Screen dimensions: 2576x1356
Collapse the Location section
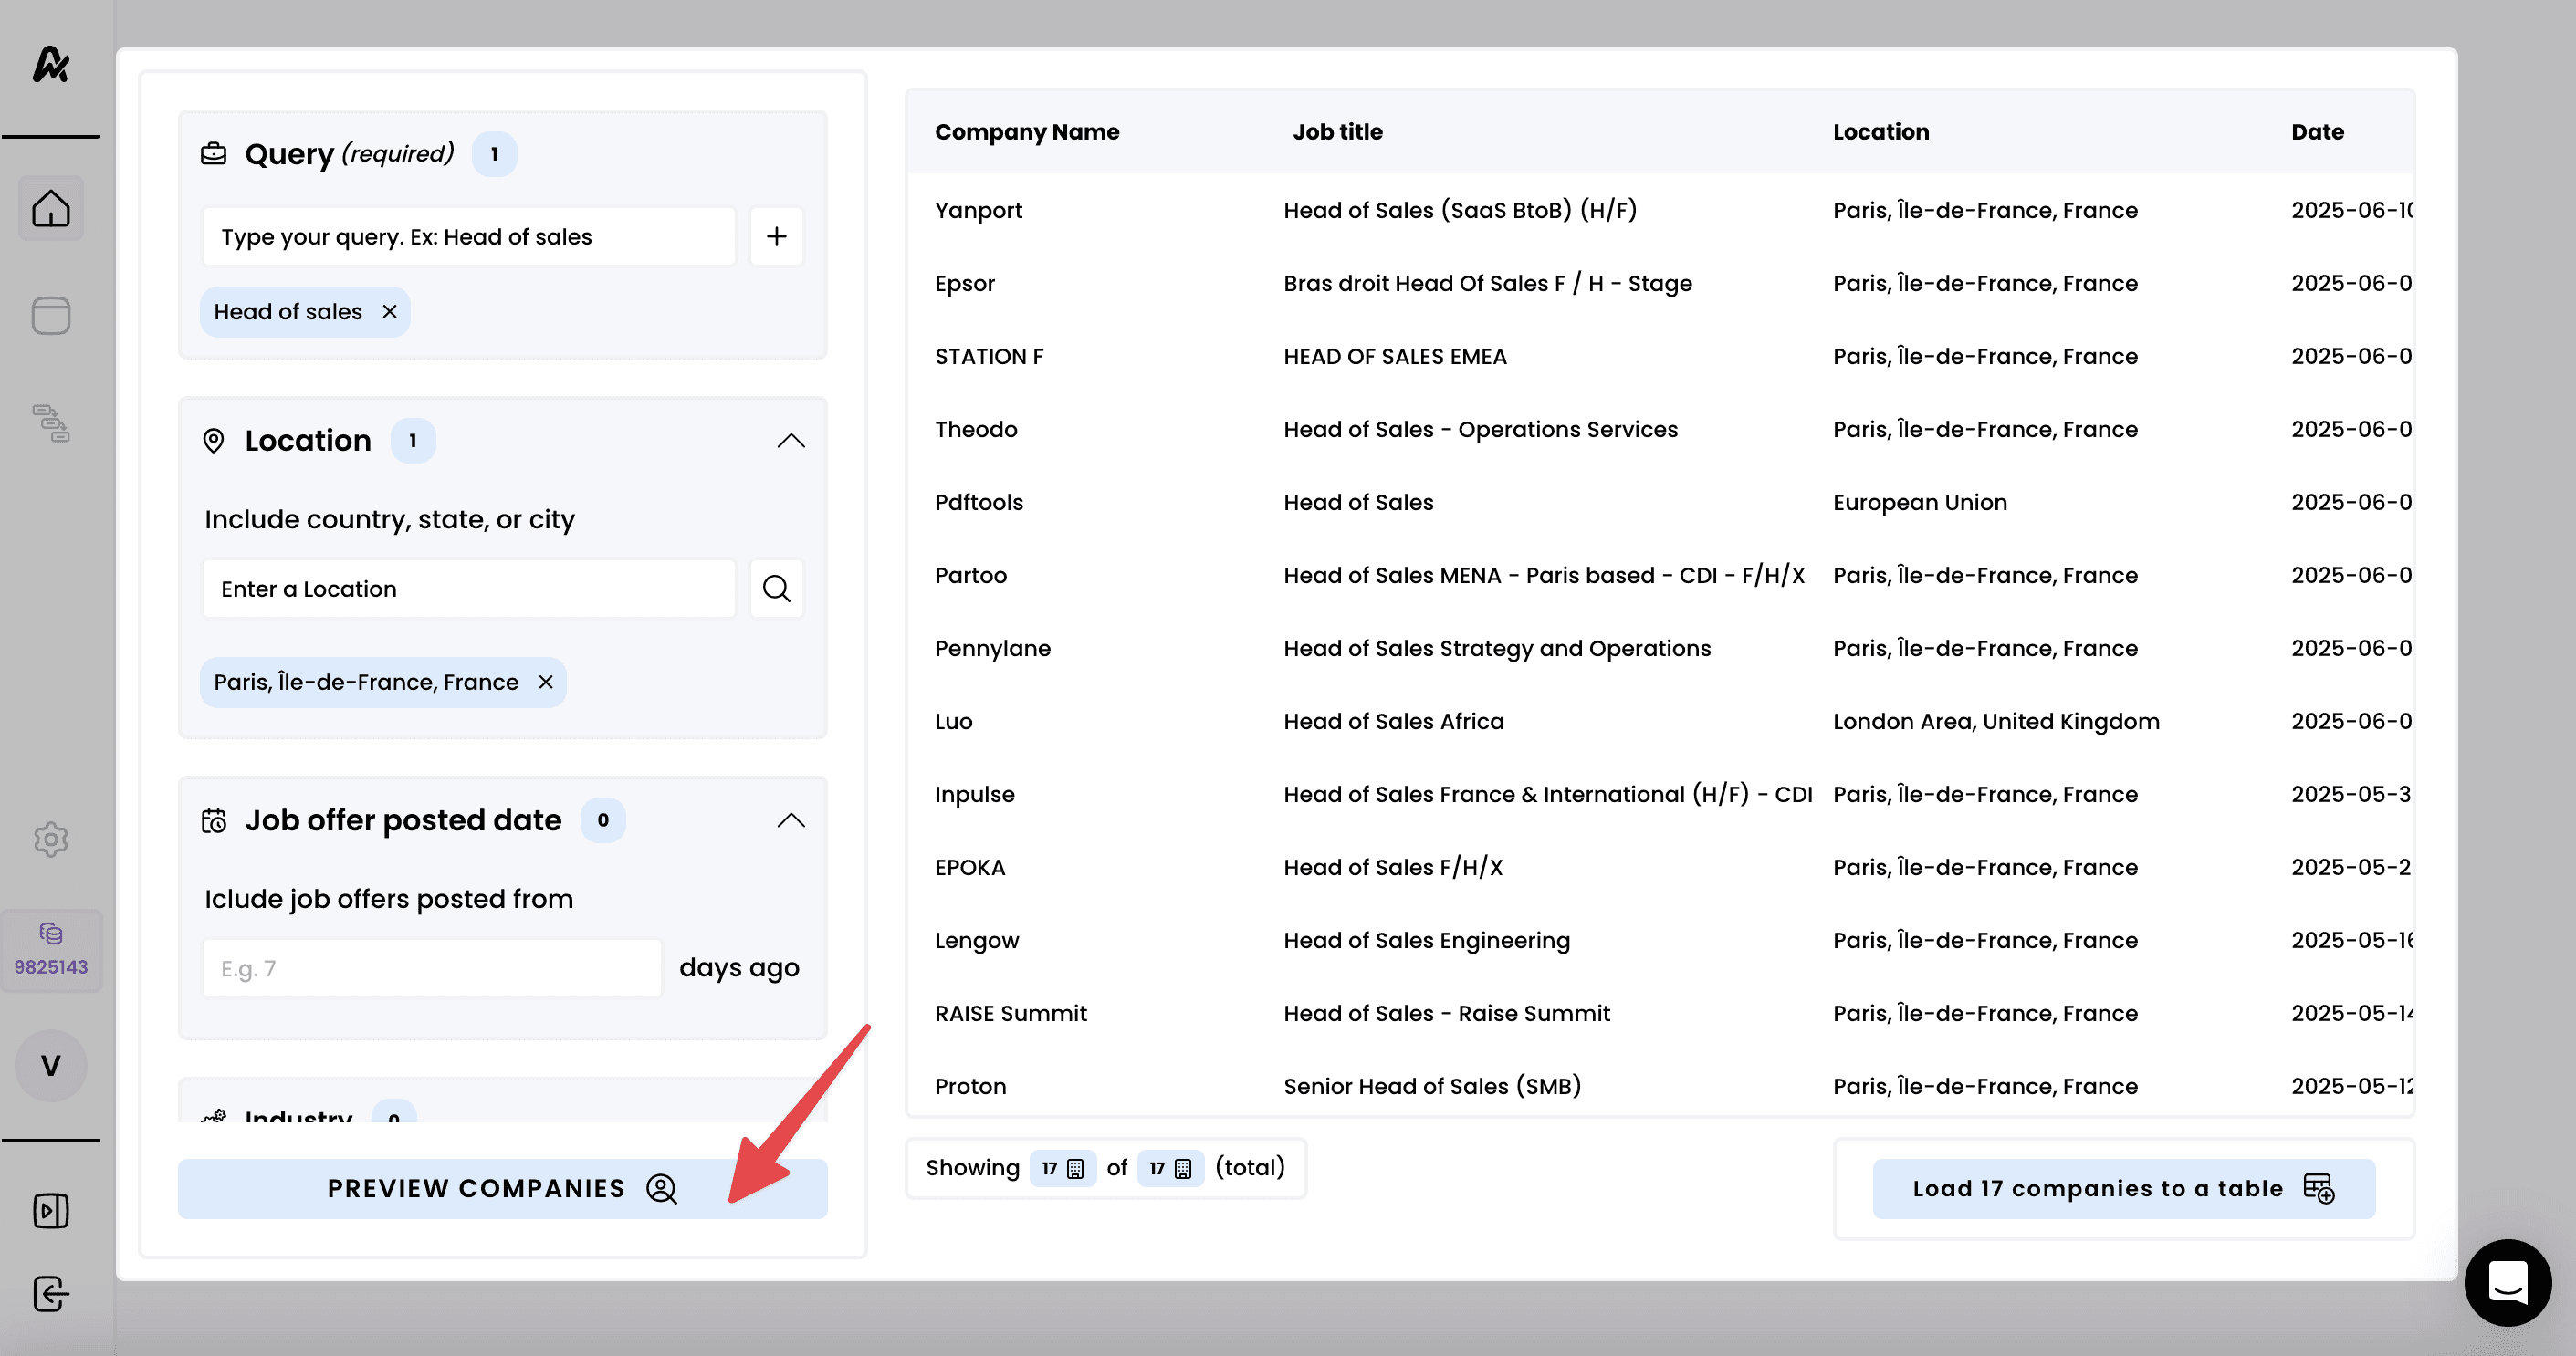click(791, 441)
